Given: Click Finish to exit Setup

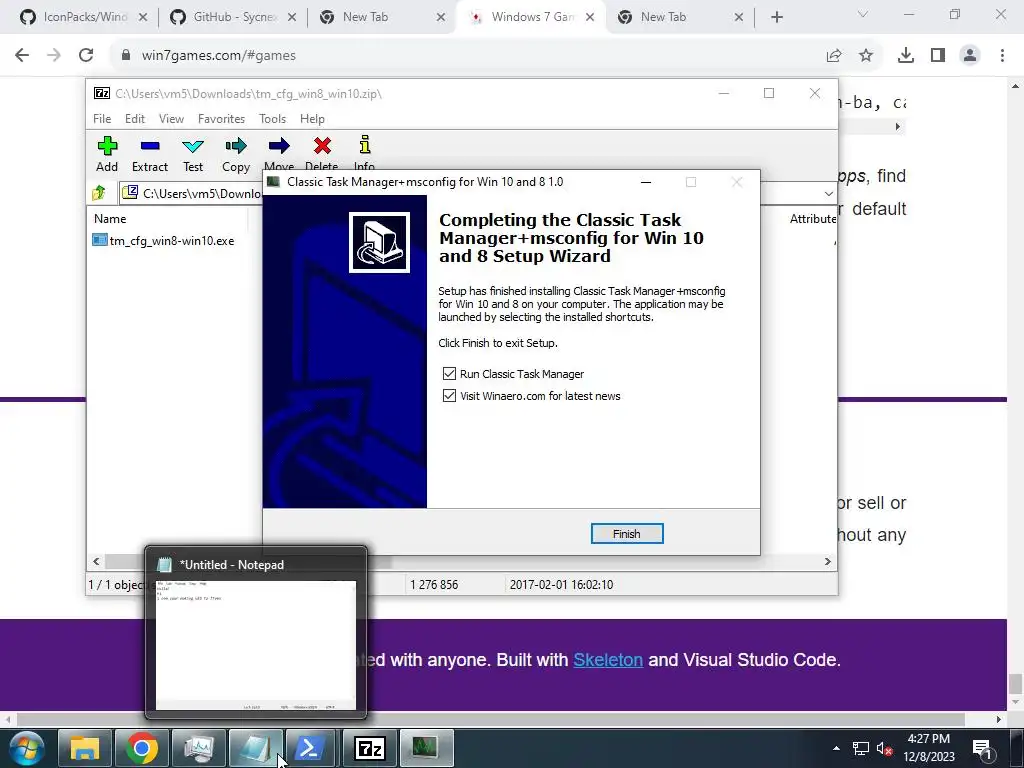Looking at the screenshot, I should click(x=627, y=534).
